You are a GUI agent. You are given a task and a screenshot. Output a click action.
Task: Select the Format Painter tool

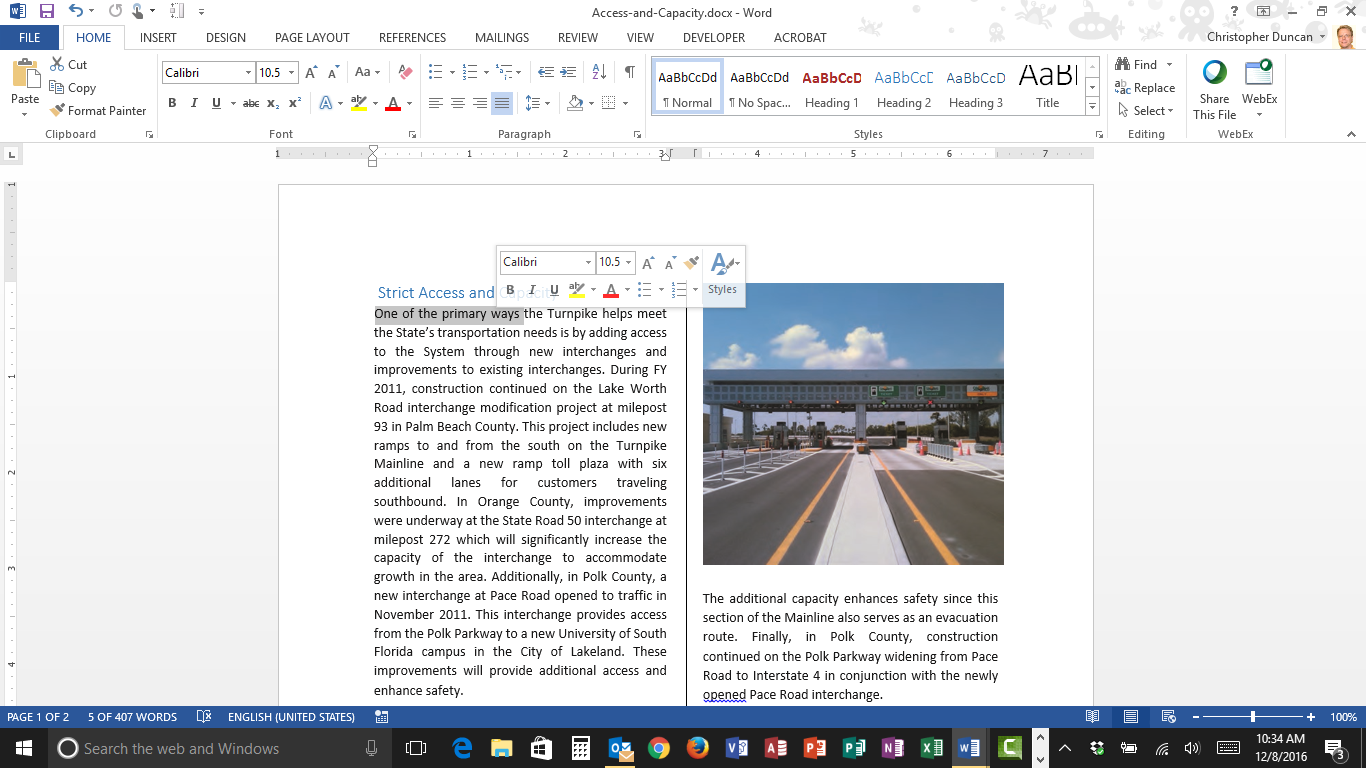point(97,110)
